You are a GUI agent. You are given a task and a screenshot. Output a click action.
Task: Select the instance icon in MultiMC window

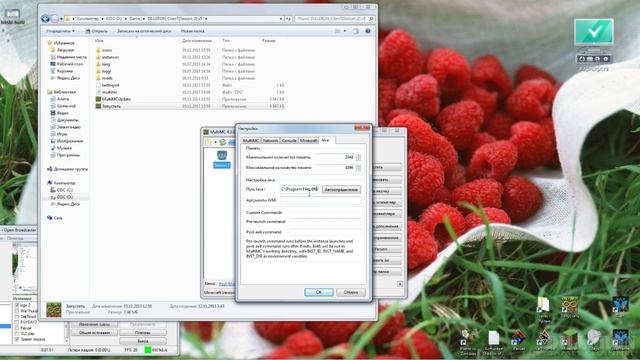point(222,155)
